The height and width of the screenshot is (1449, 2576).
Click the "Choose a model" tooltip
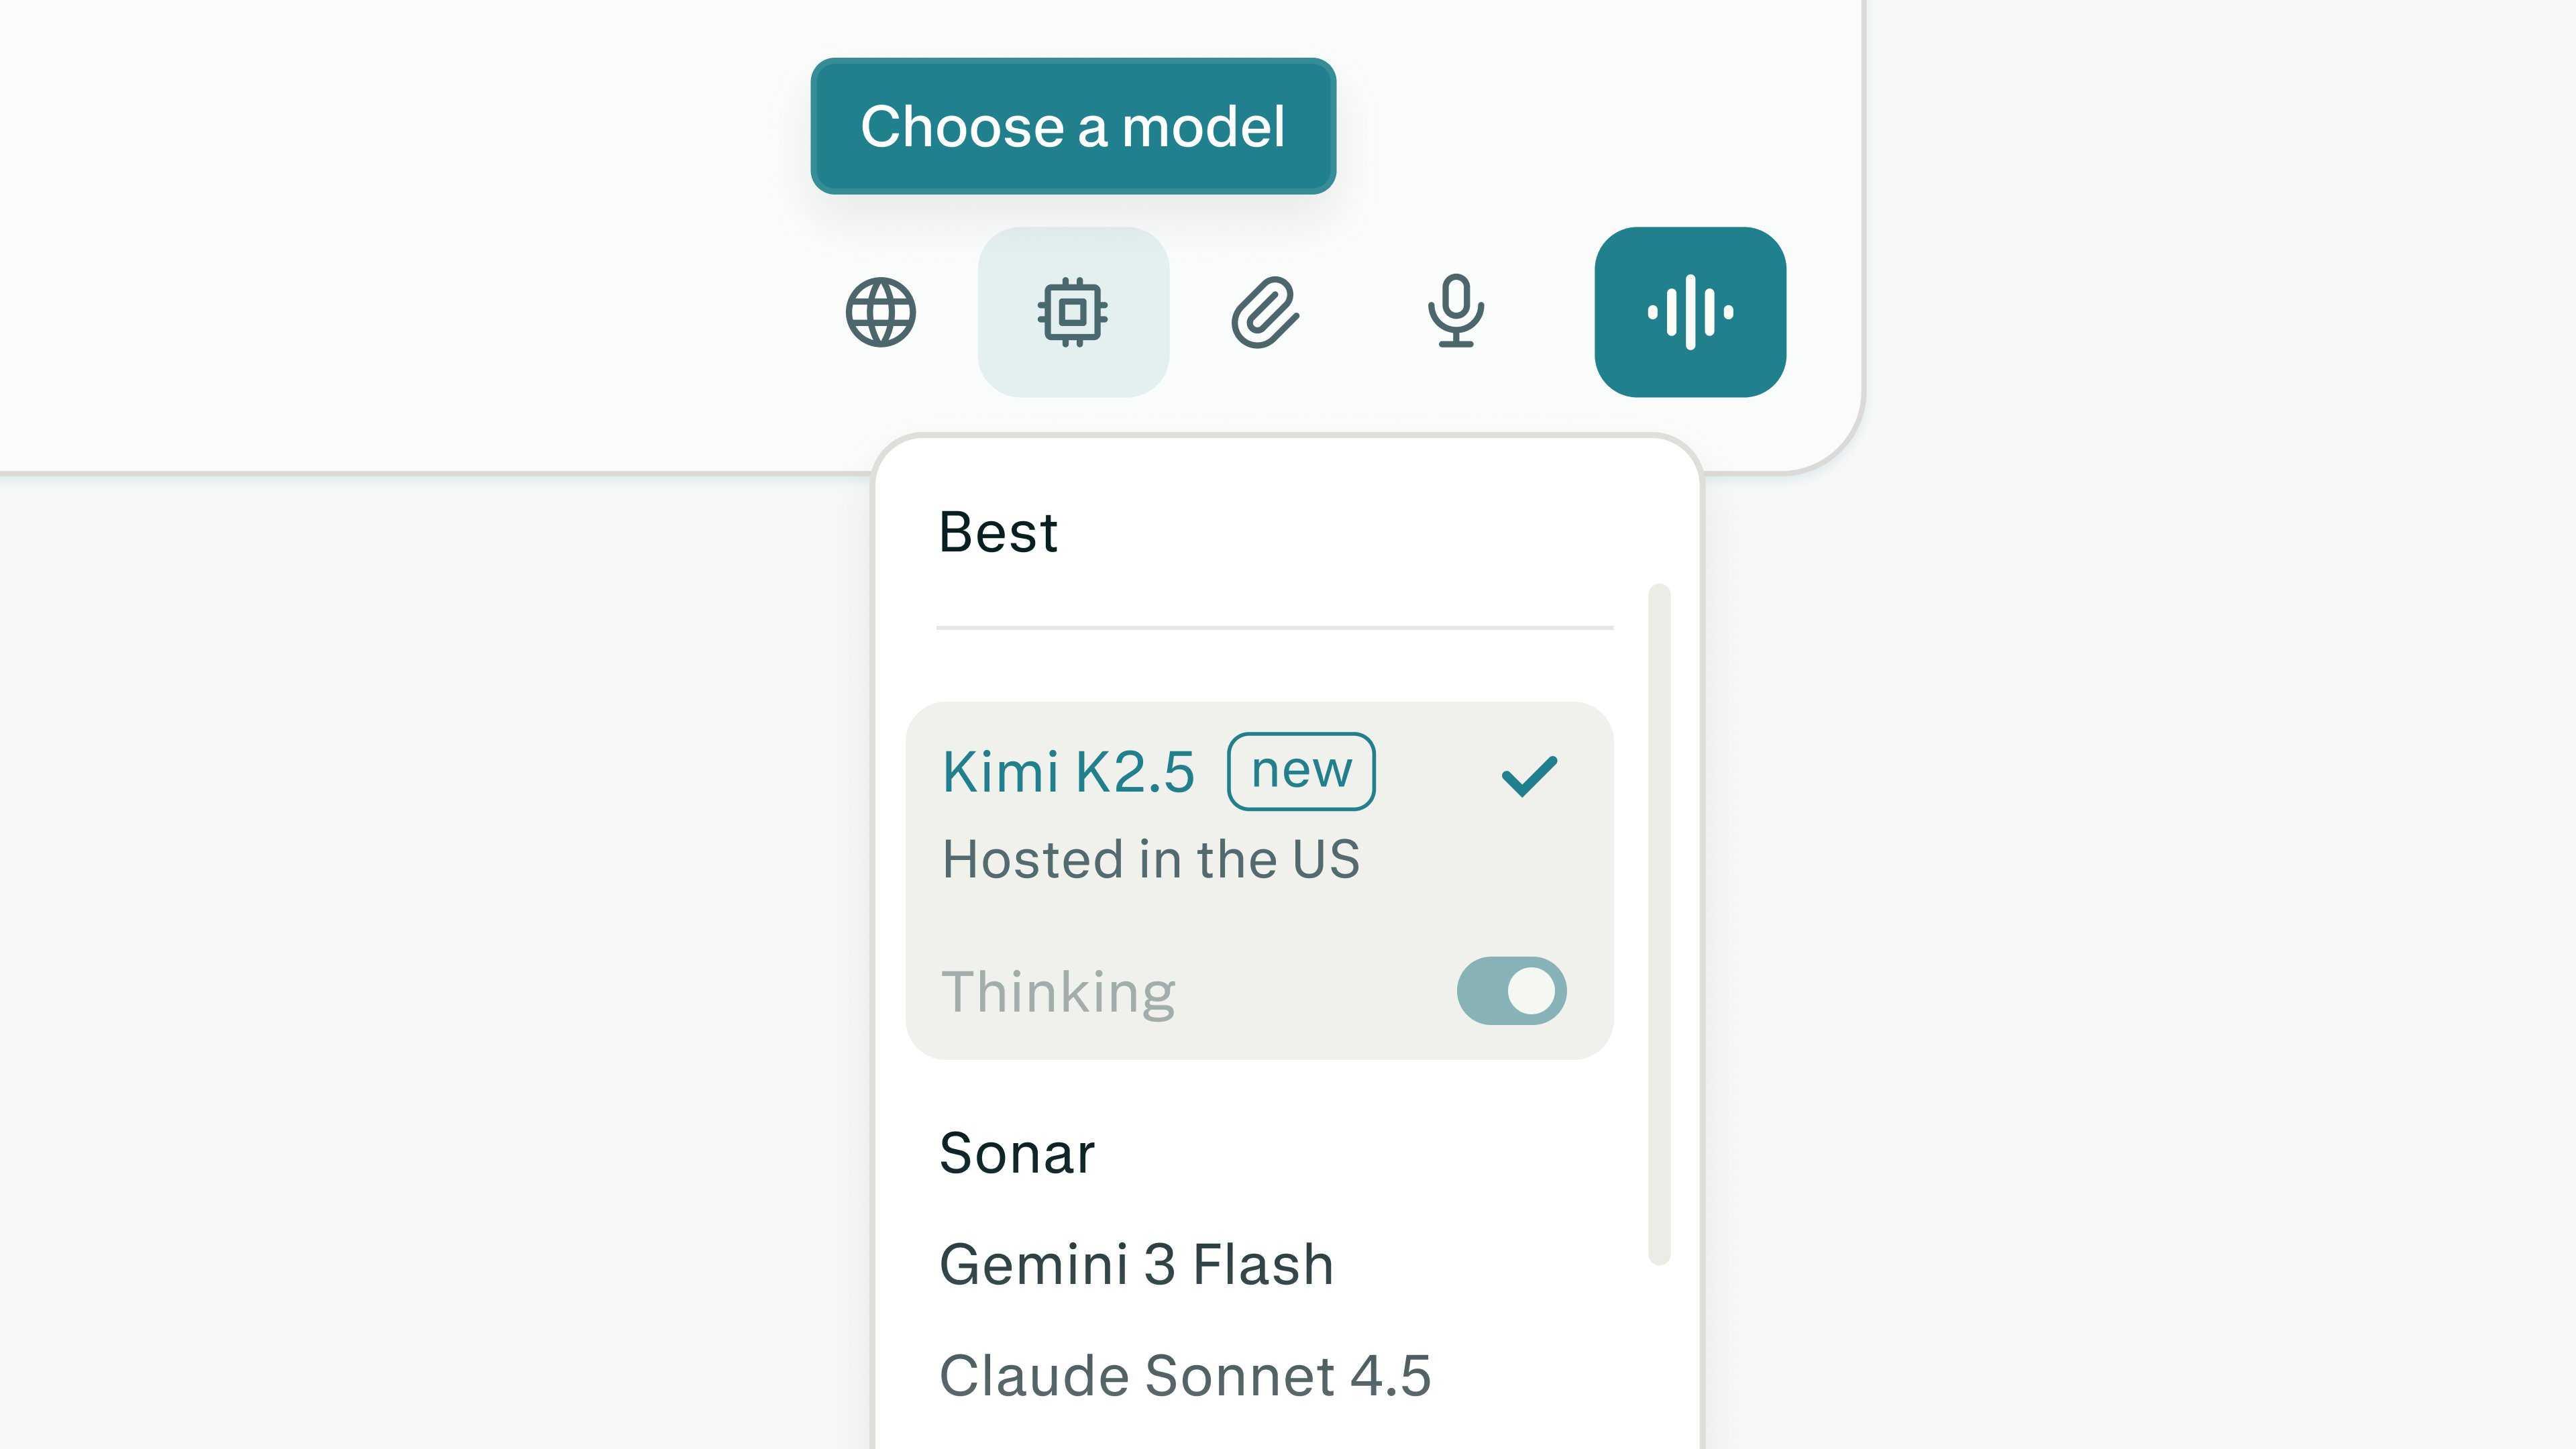click(1072, 126)
